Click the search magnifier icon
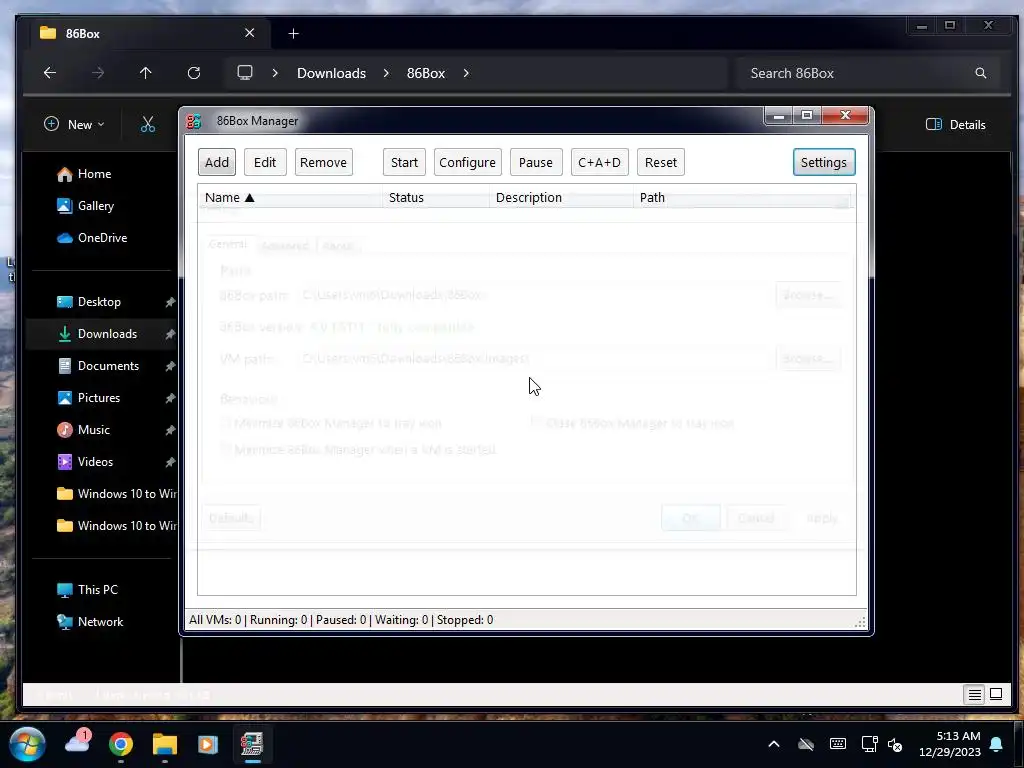This screenshot has width=1024, height=768. (x=980, y=73)
